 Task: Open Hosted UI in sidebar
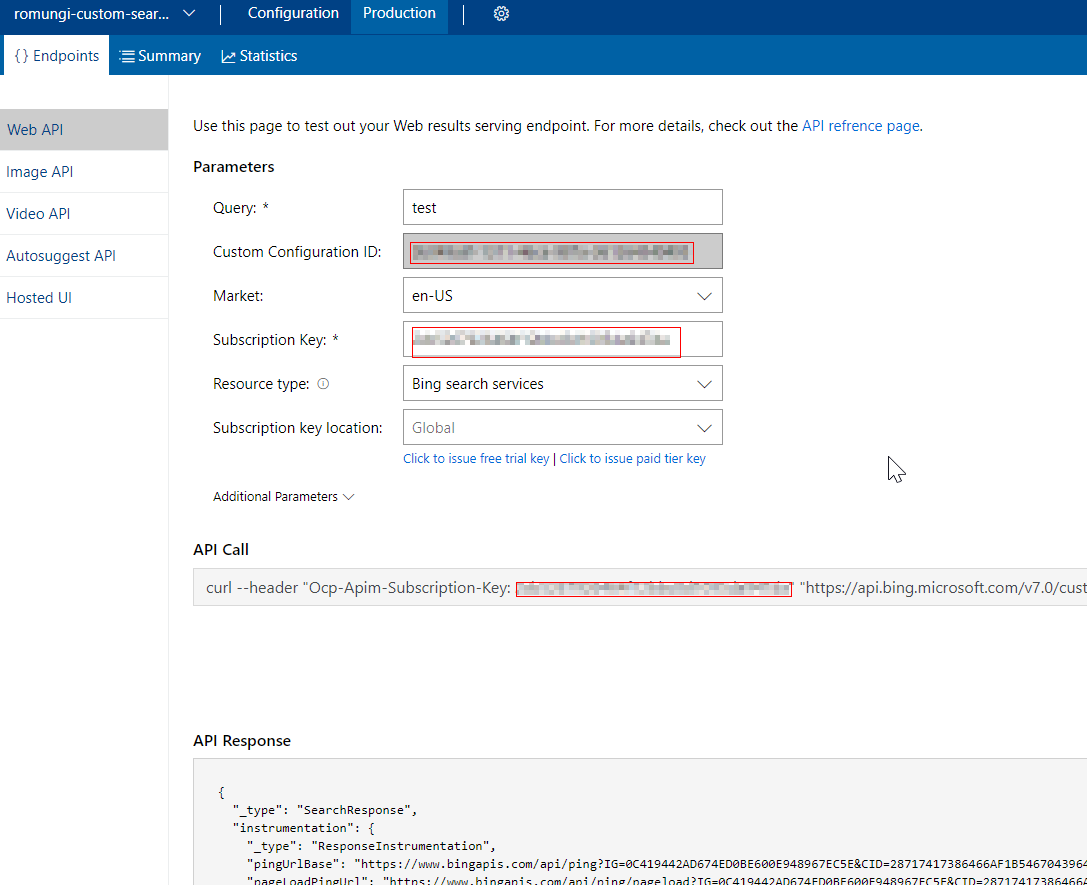[x=84, y=298]
